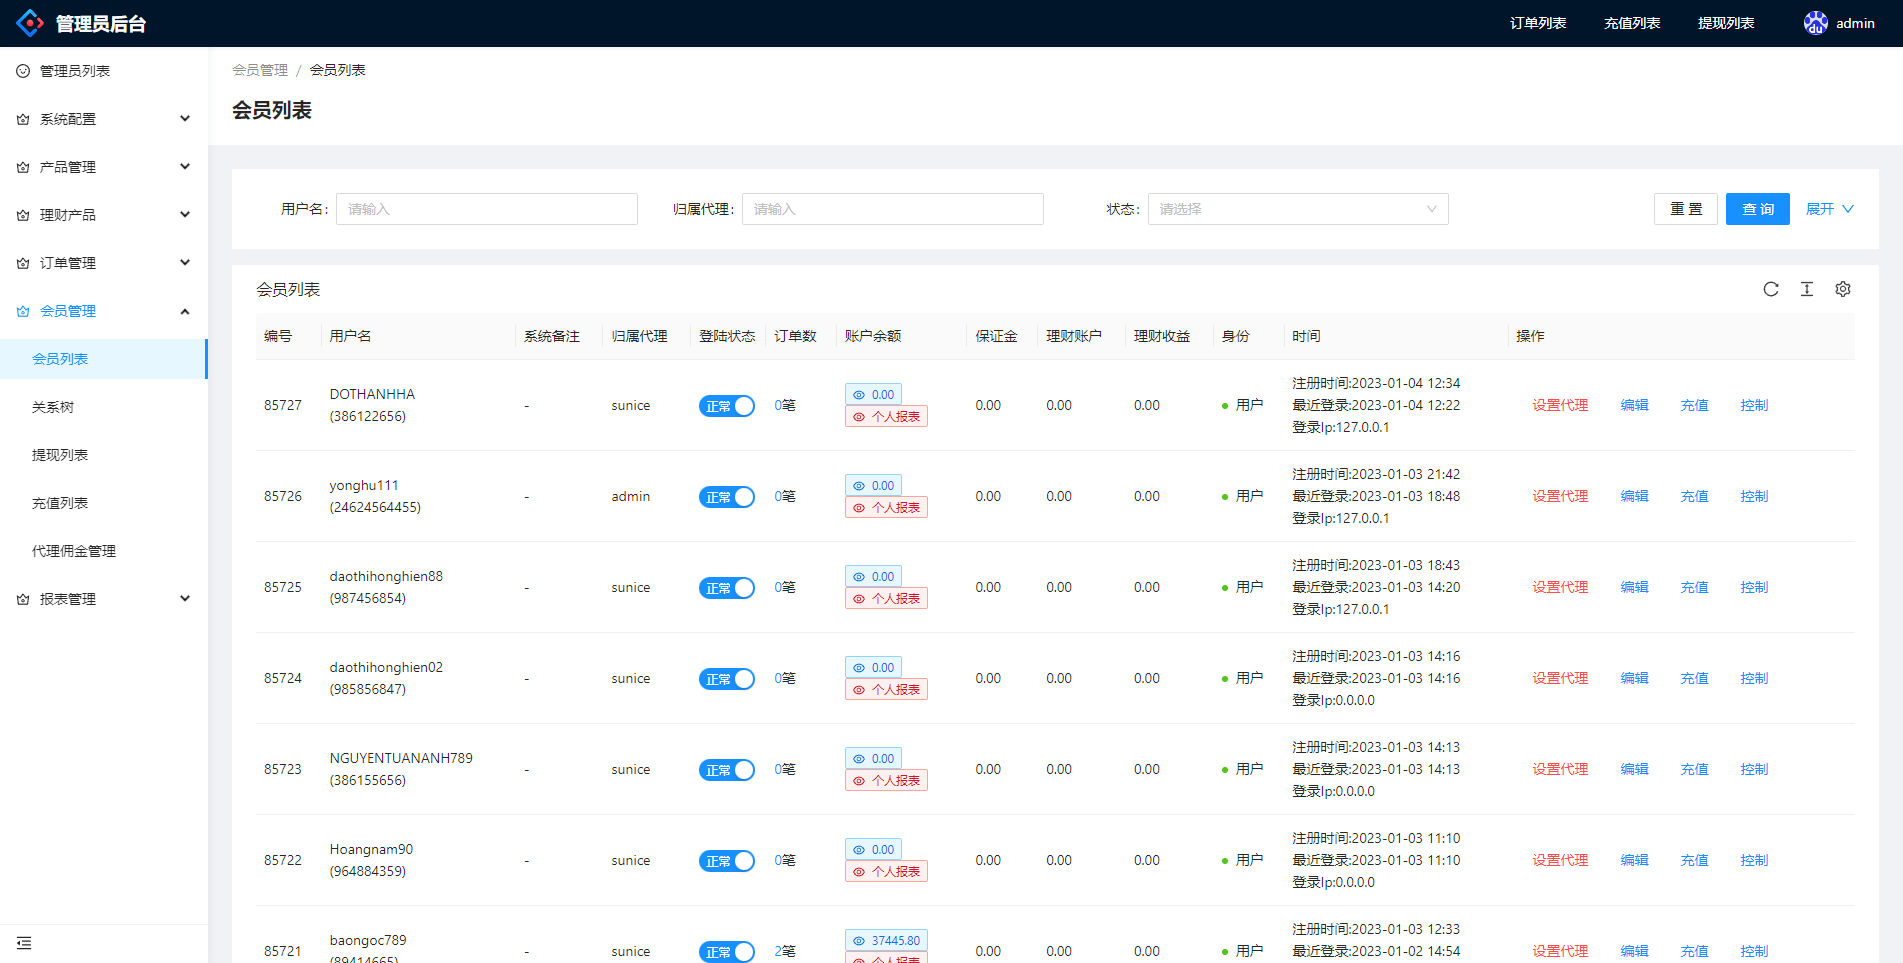Open the table column settings gear
1903x963 pixels.
(x=1843, y=289)
